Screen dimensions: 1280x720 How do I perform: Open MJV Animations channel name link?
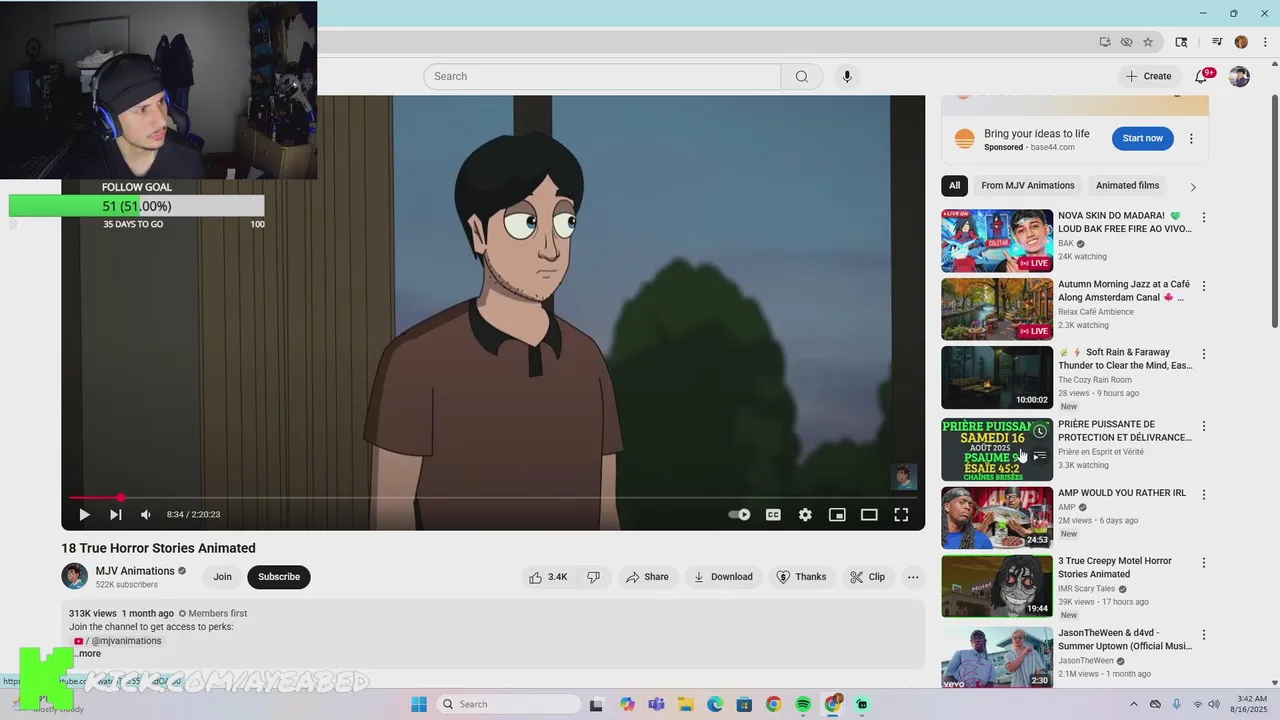click(135, 571)
